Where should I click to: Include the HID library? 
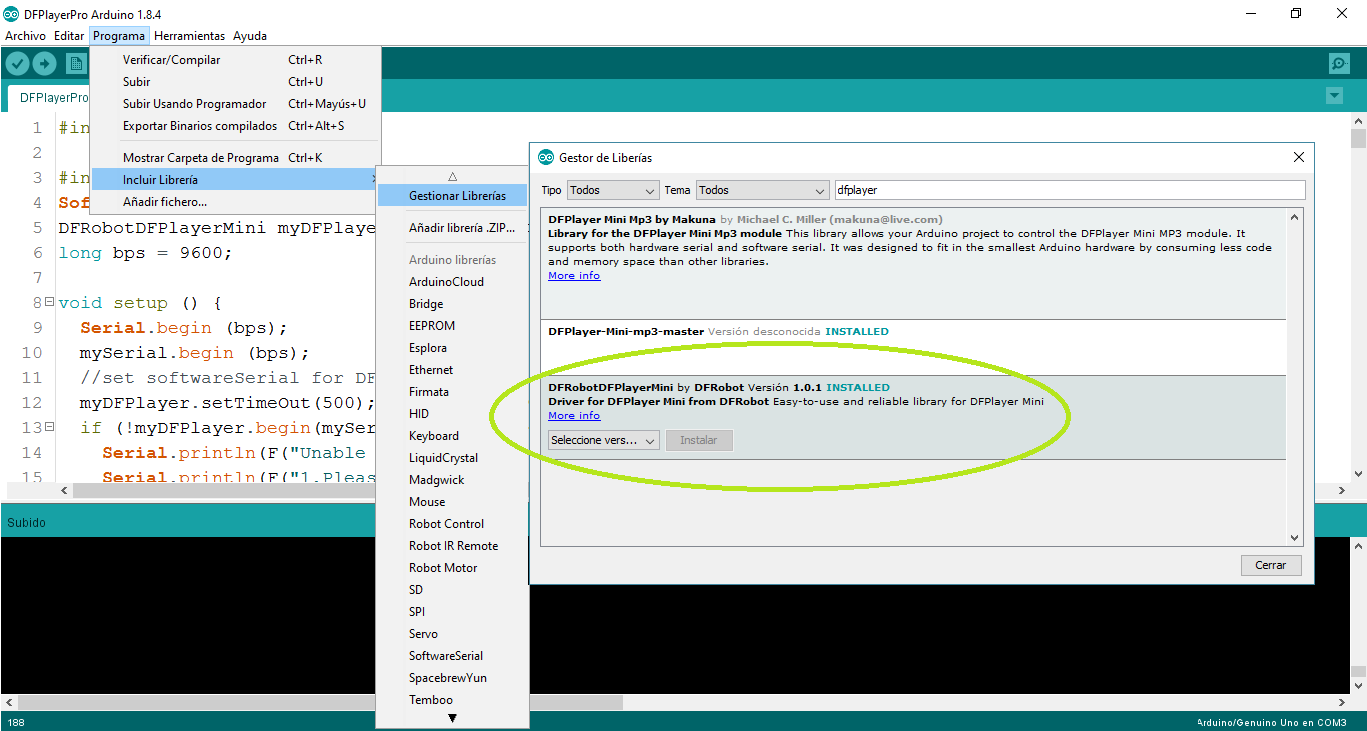(x=452, y=414)
